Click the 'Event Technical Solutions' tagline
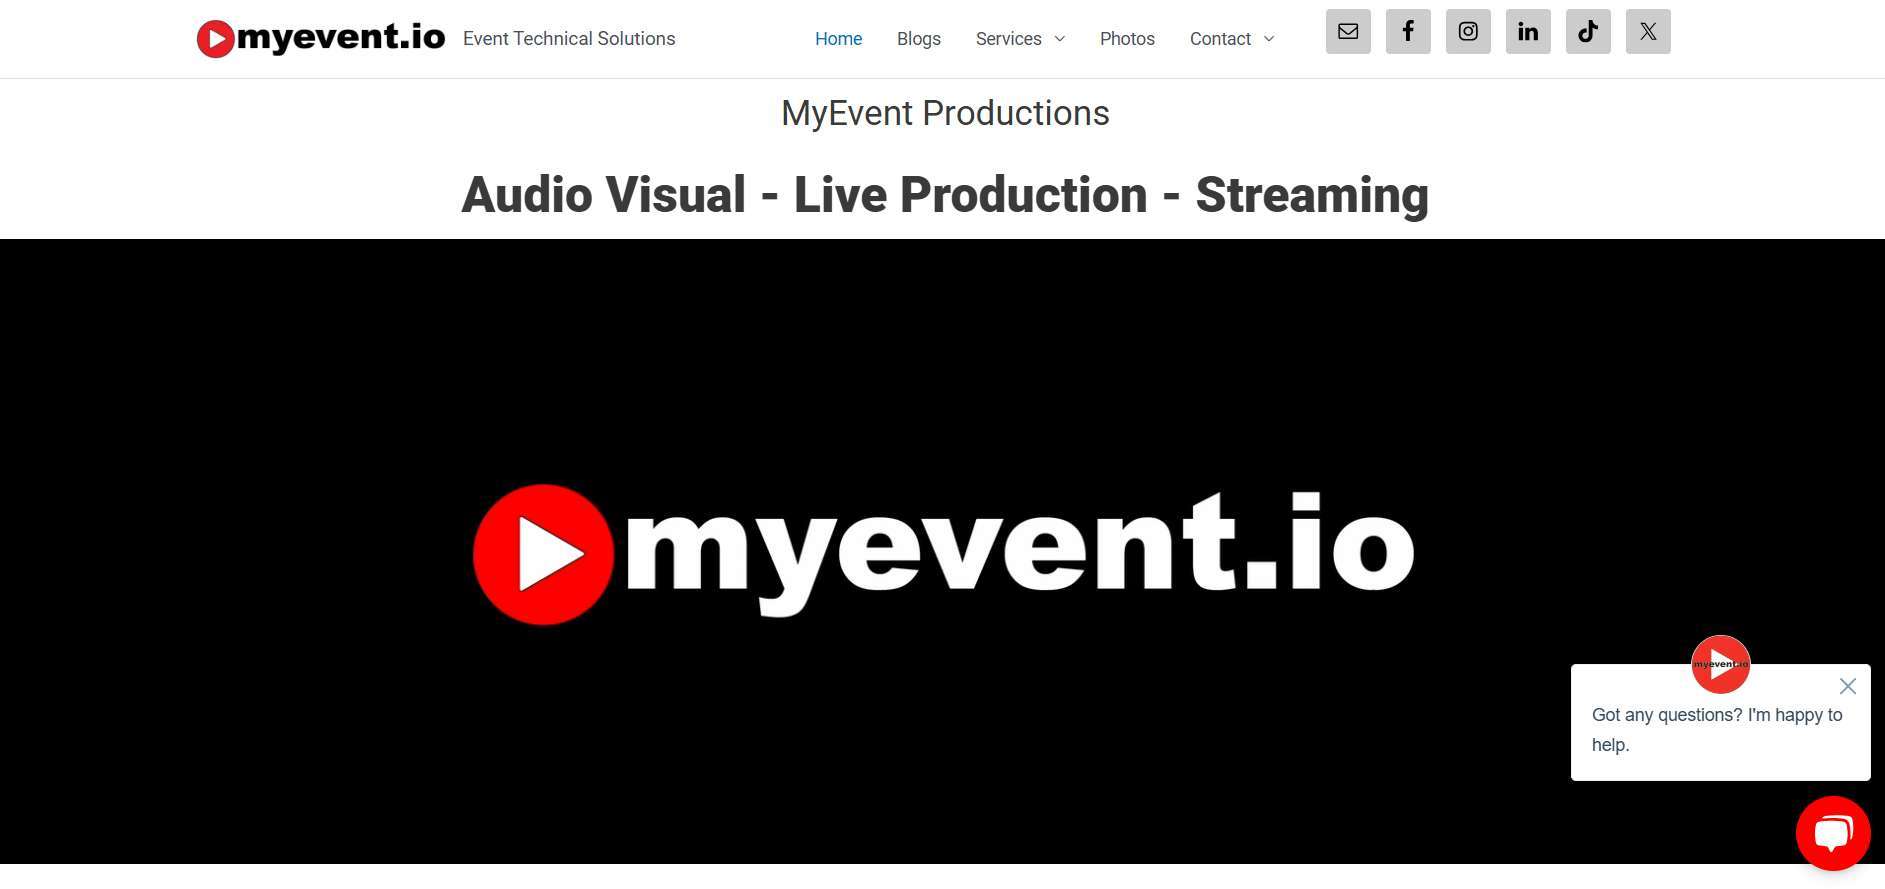Image resolution: width=1885 pixels, height=889 pixels. 569,39
